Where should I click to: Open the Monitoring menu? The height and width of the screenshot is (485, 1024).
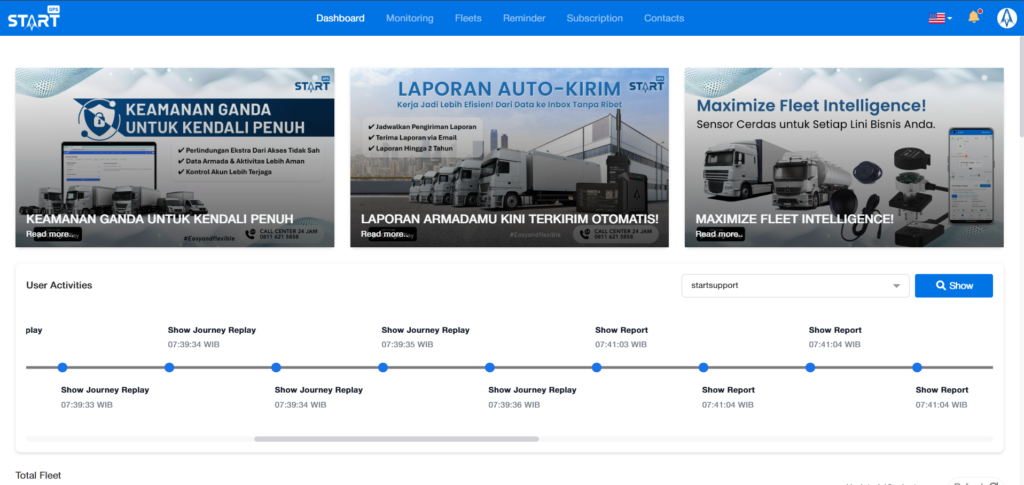[x=409, y=18]
